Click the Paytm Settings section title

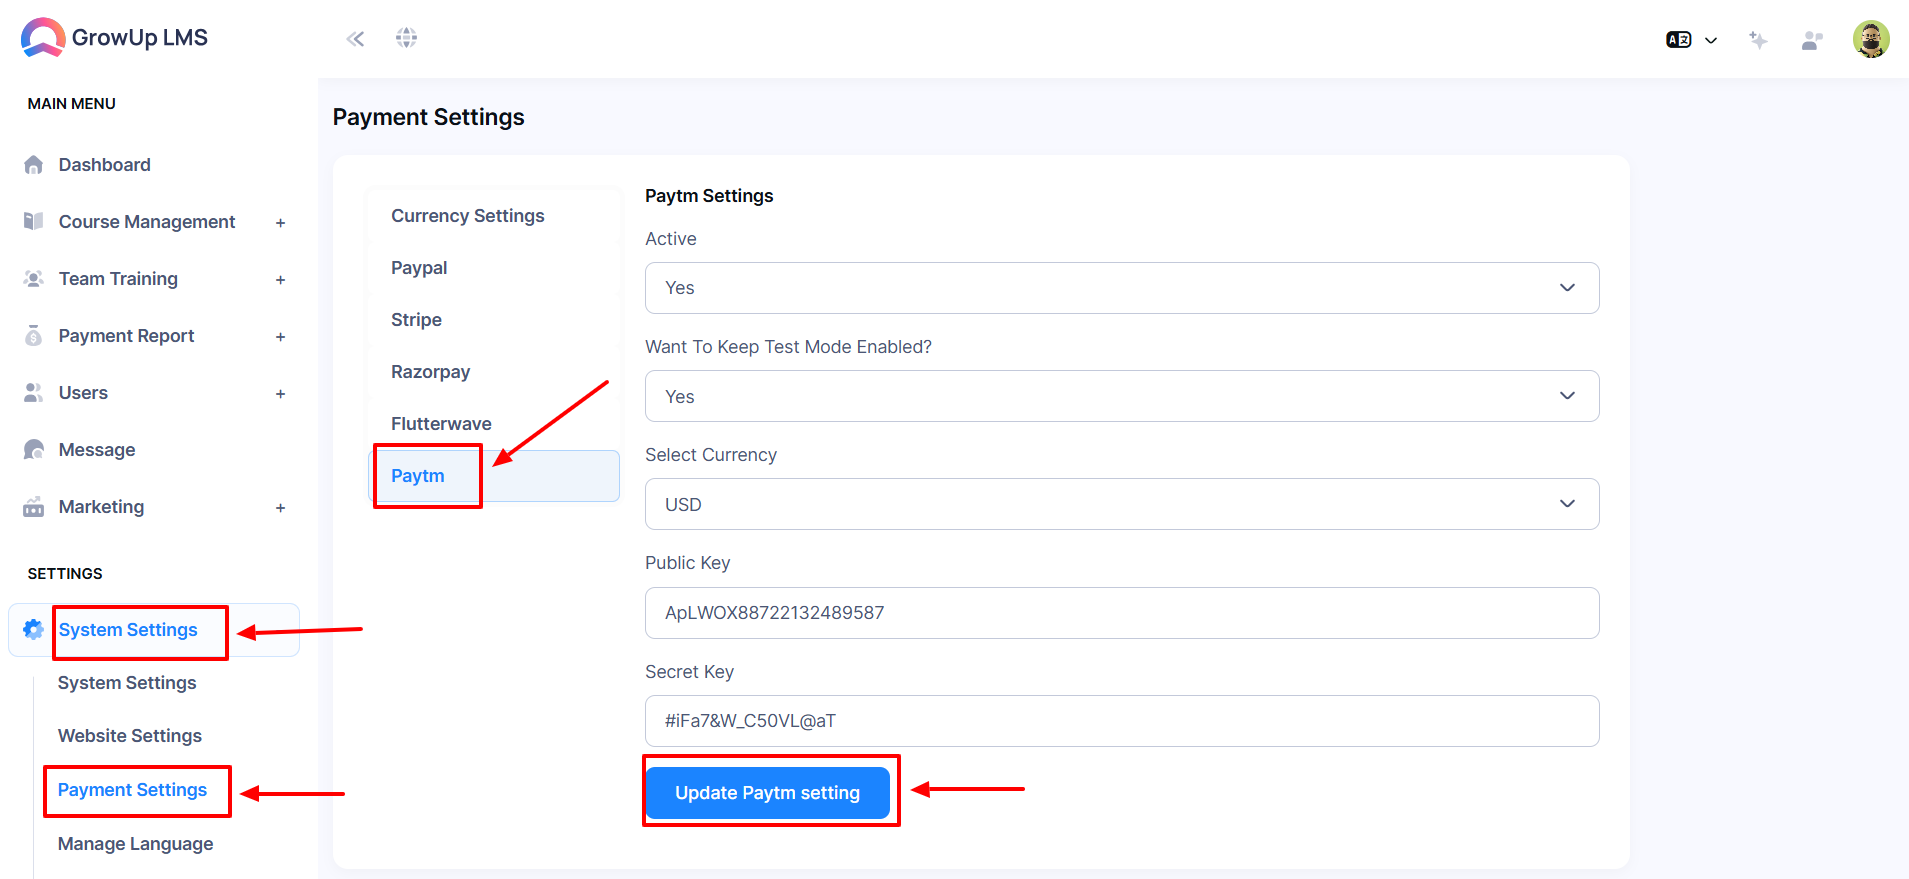[x=709, y=196]
